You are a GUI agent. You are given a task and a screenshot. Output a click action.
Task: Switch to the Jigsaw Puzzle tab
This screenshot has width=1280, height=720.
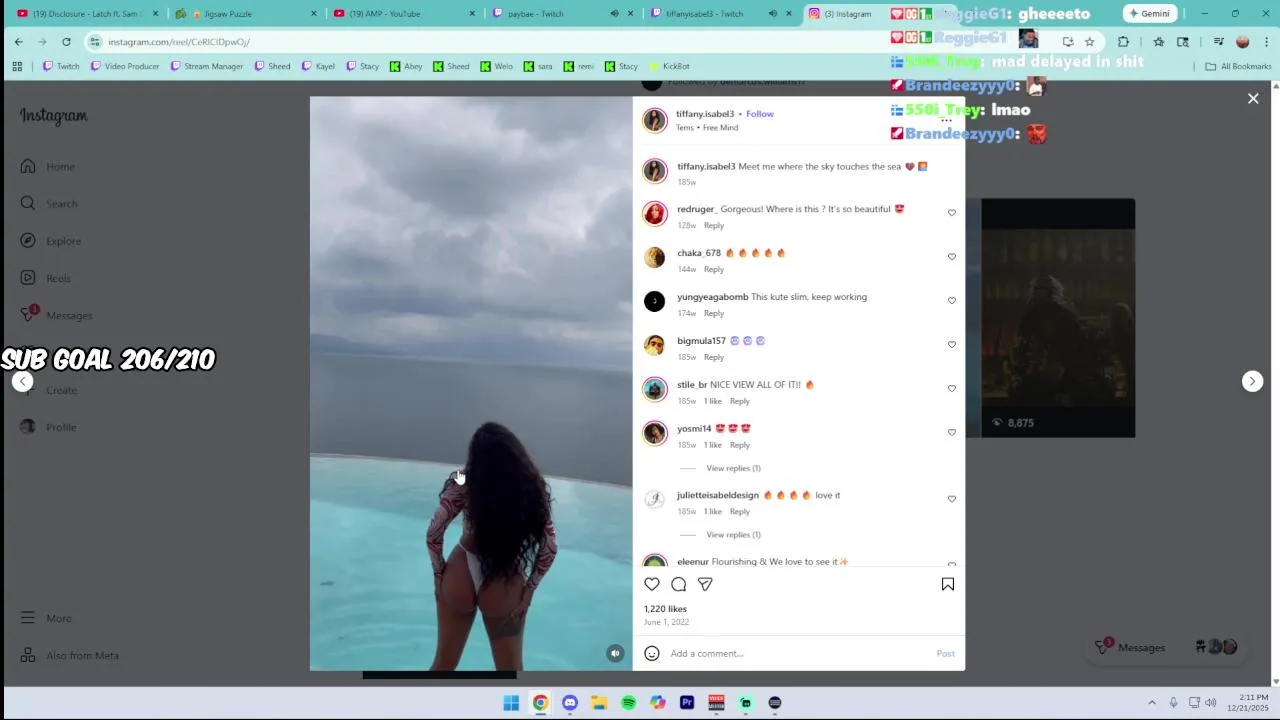[247, 14]
